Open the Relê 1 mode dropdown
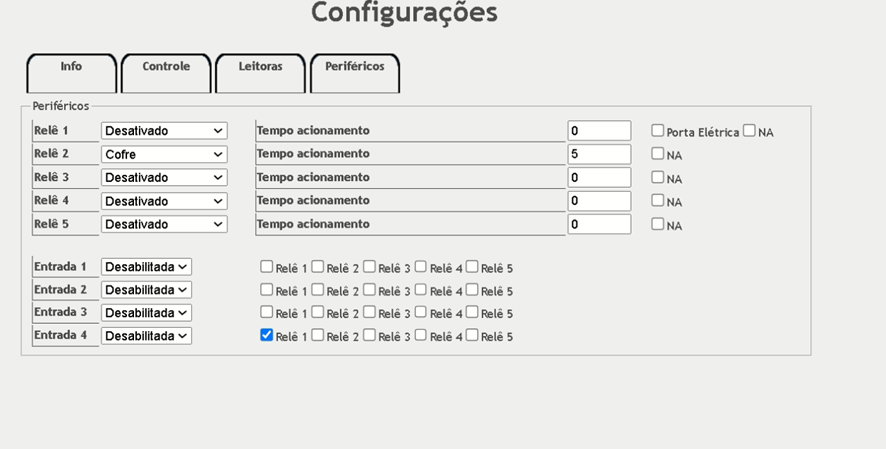 pos(164,131)
